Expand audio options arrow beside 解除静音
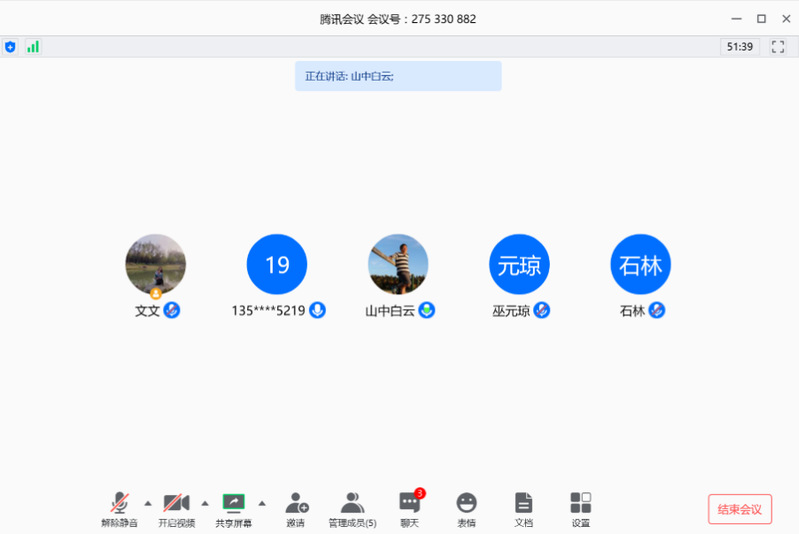This screenshot has height=534, width=799. pos(148,502)
